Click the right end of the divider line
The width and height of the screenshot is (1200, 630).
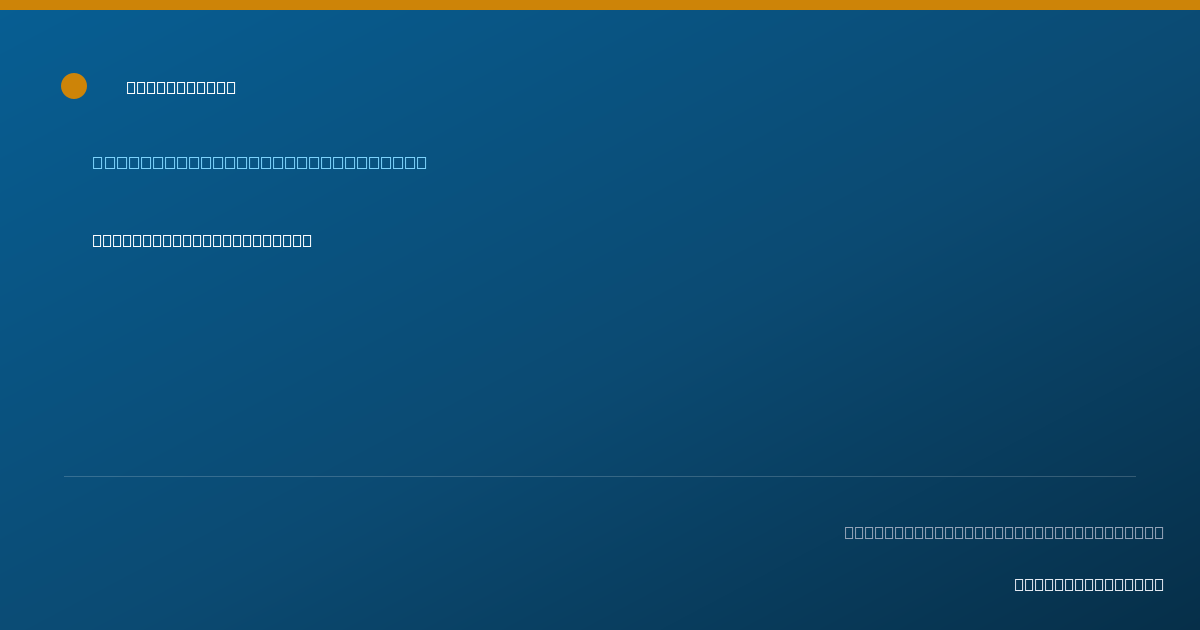coord(1135,476)
